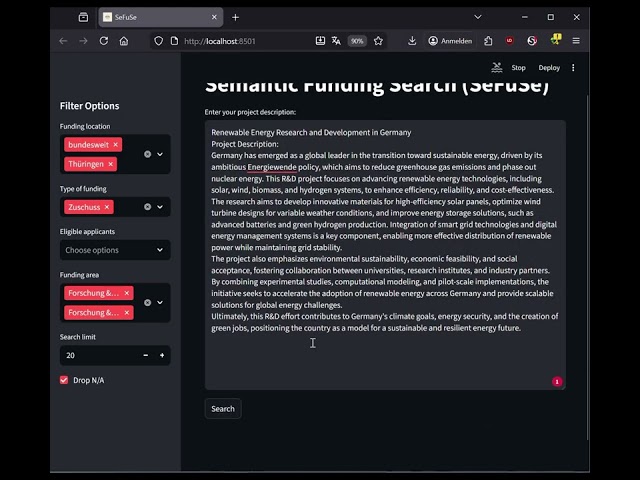Click the Anmelden account button
Image resolution: width=640 pixels, height=480 pixels.
point(450,41)
